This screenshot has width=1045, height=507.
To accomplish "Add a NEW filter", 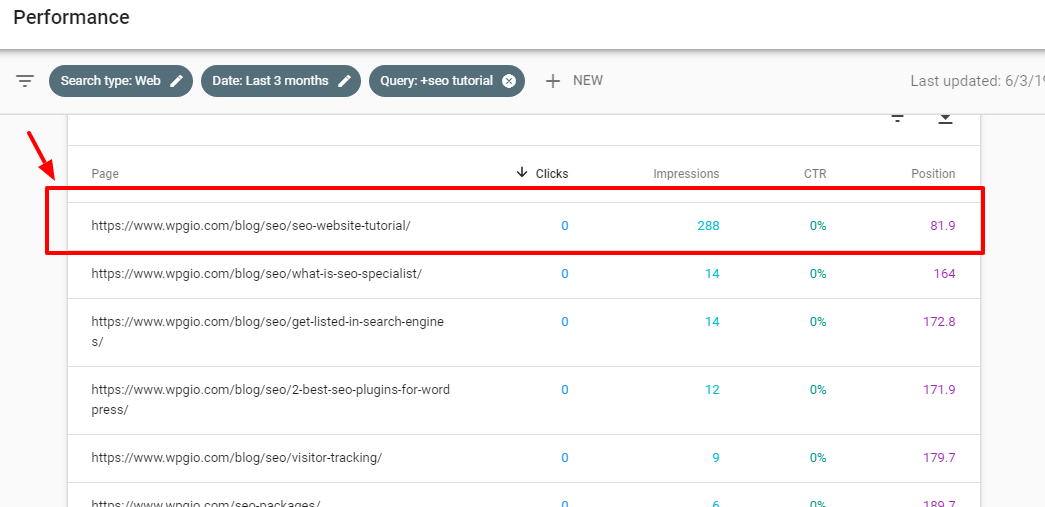I will coord(574,81).
